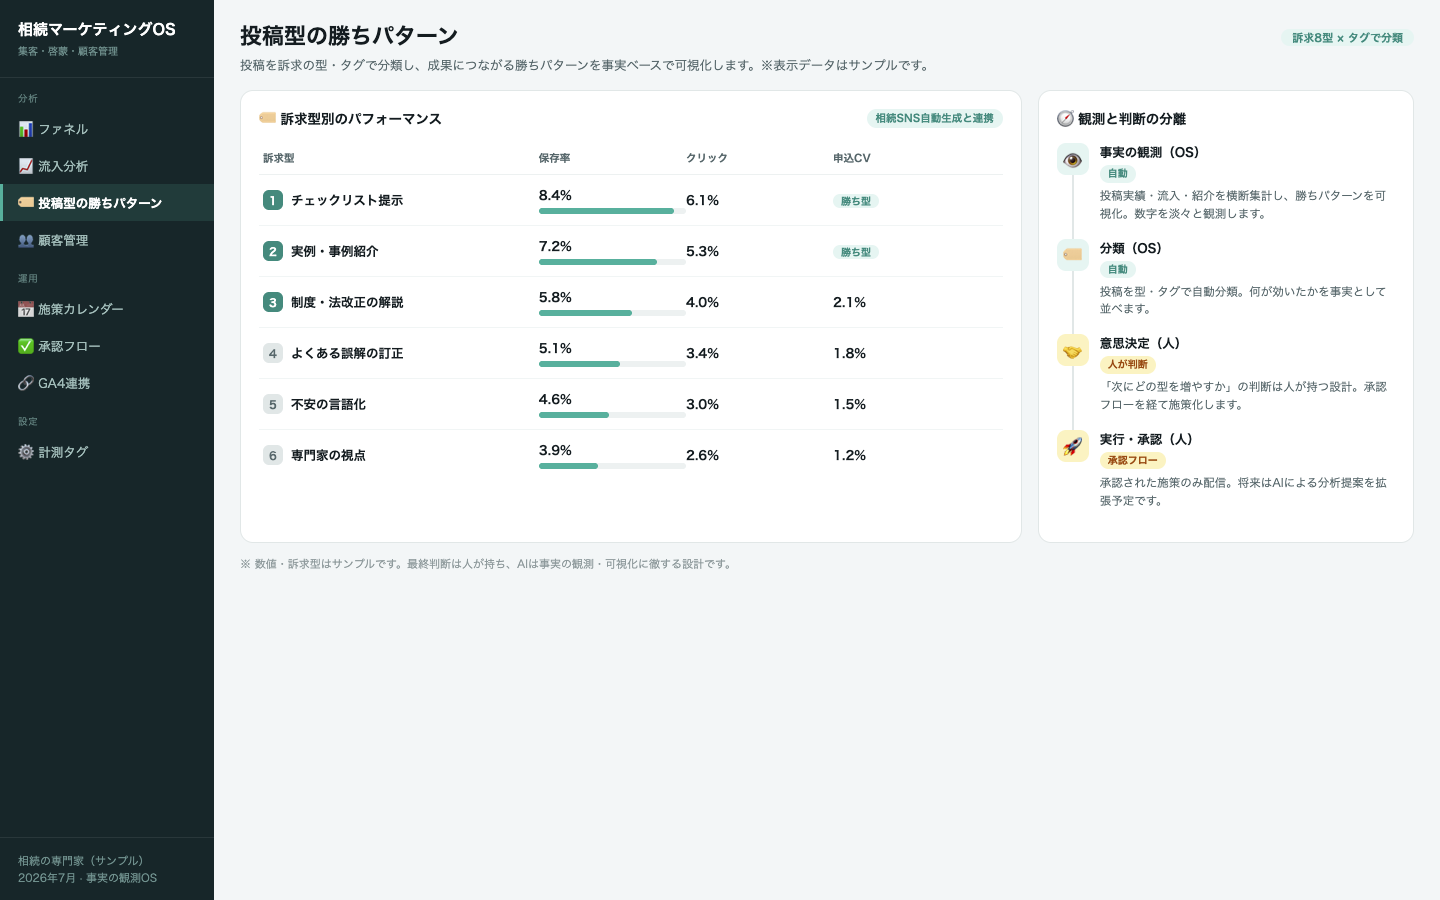The height and width of the screenshot is (900, 1440).
Task: Click rank badge 1 for チェックリスト提示
Action: [273, 200]
